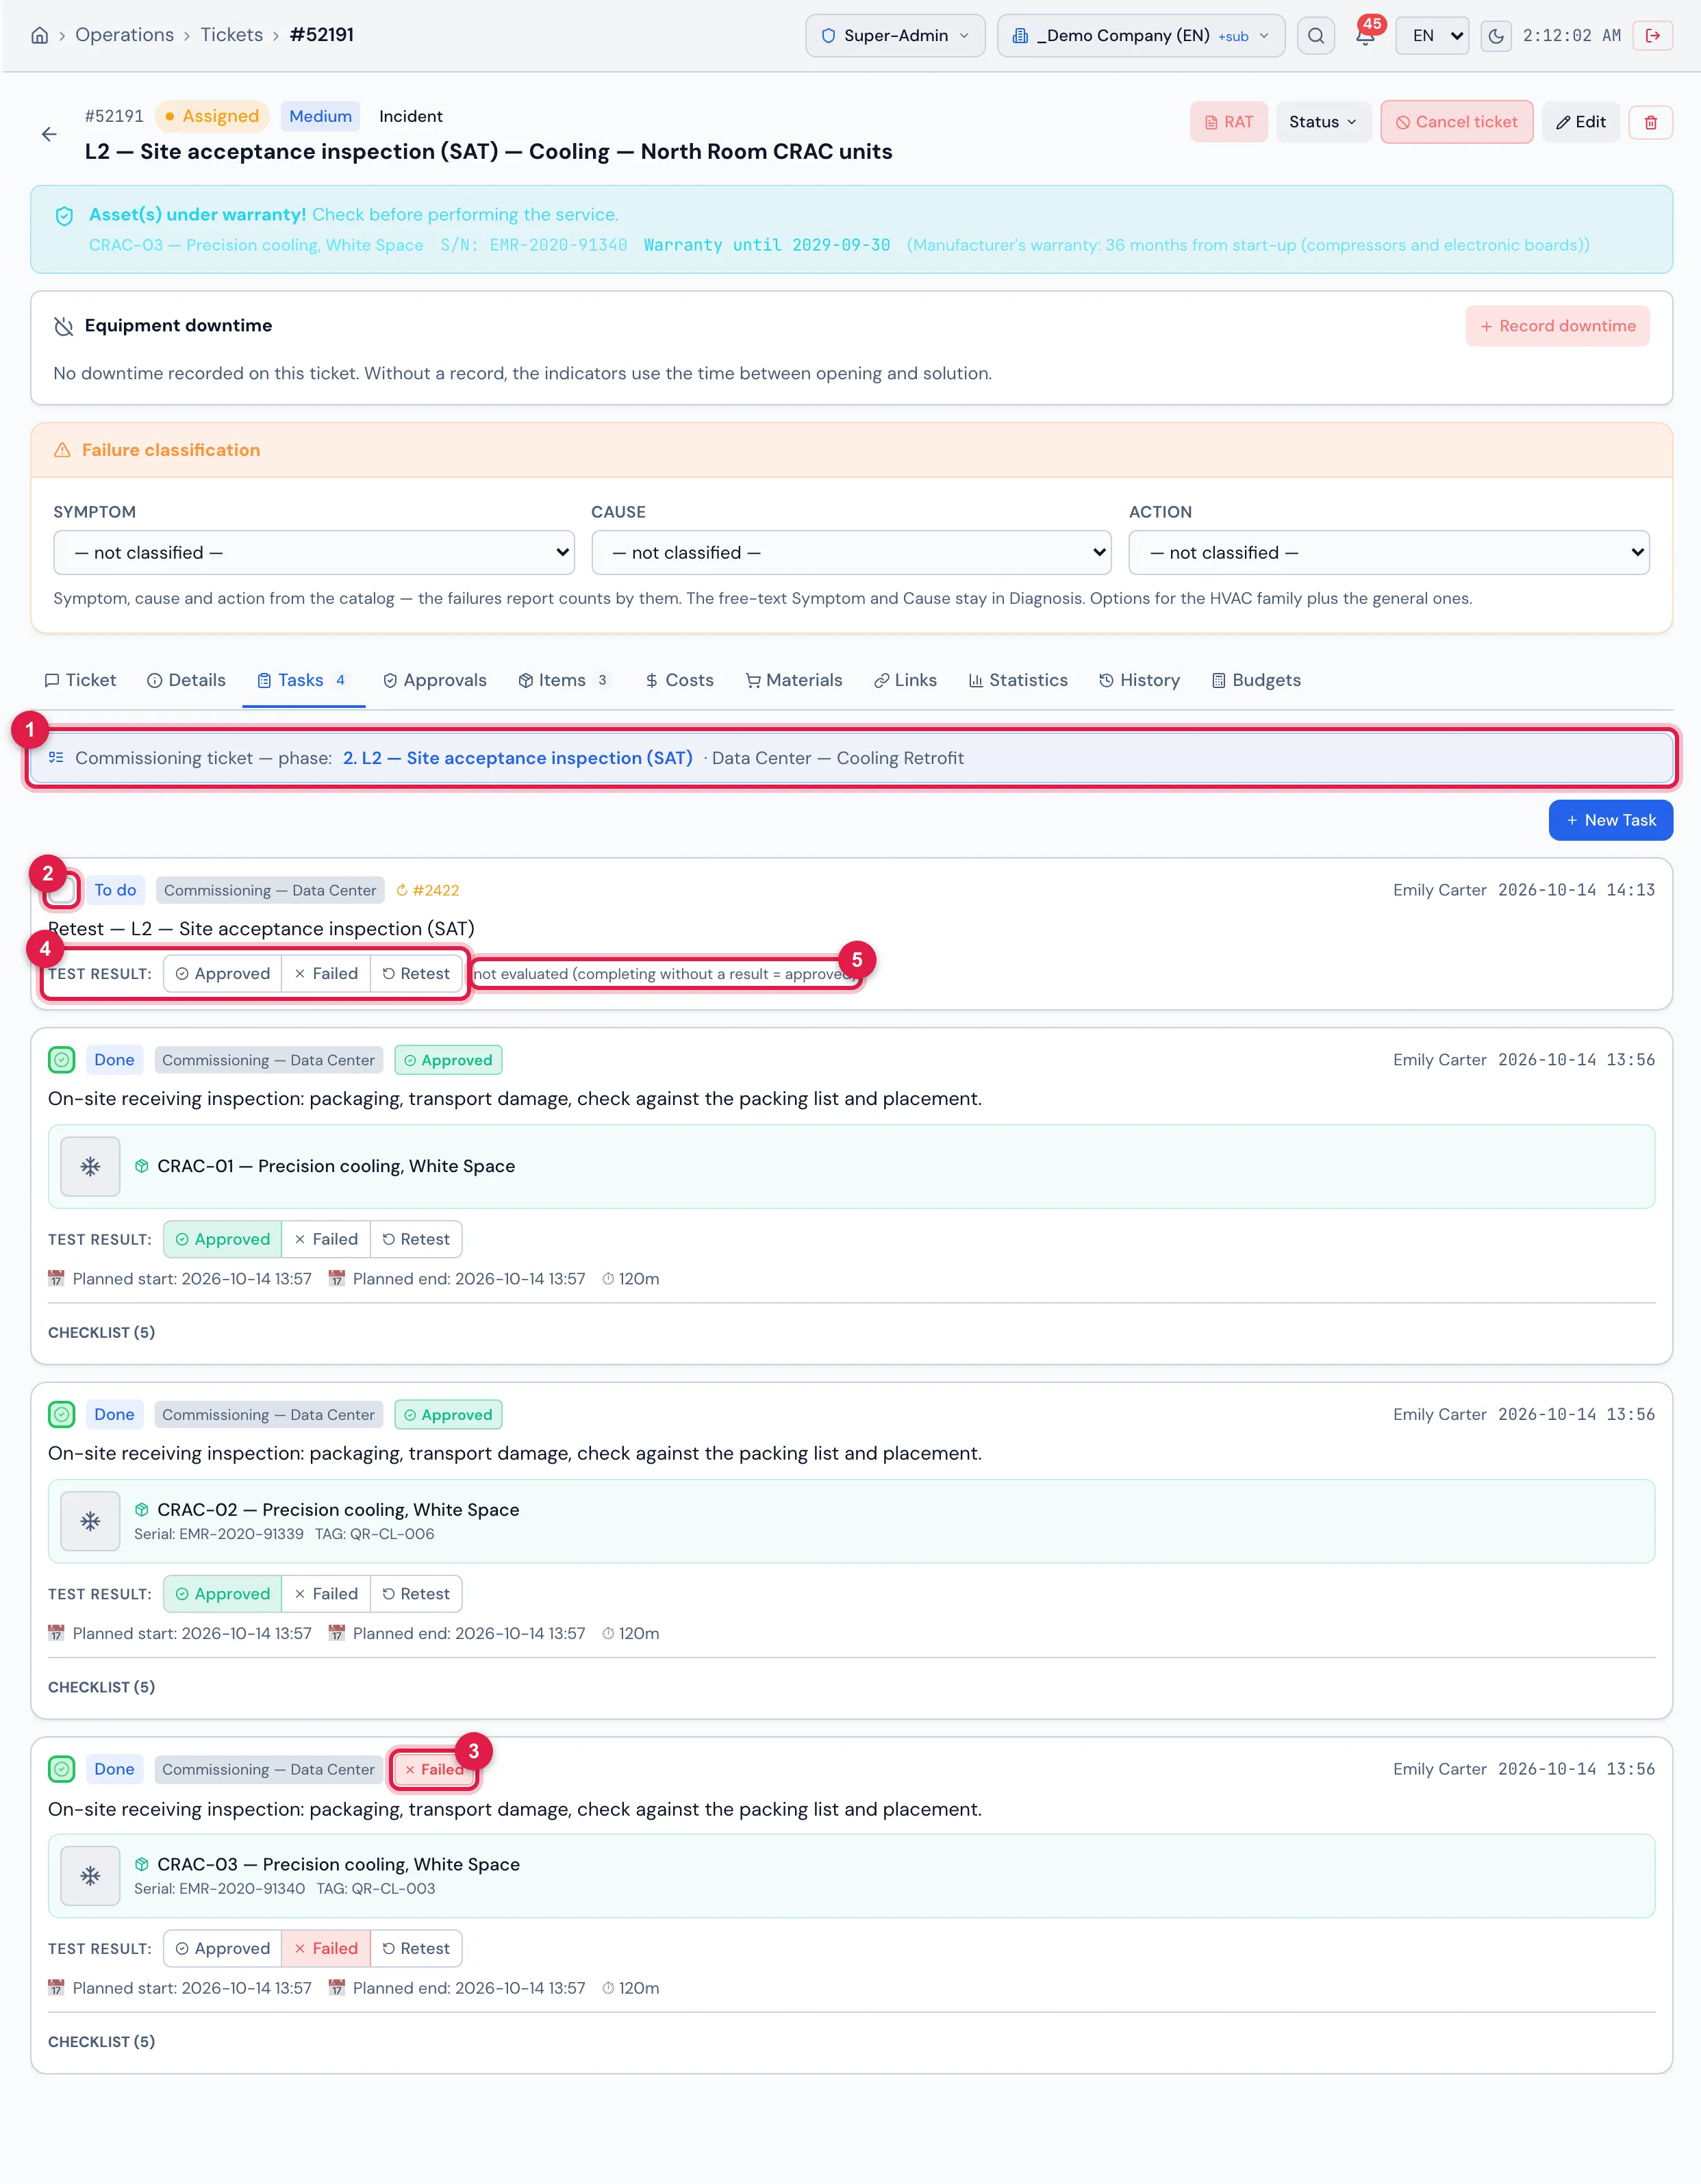The width and height of the screenshot is (1701, 2184).
Task: Click the RAT button
Action: pos(1229,122)
